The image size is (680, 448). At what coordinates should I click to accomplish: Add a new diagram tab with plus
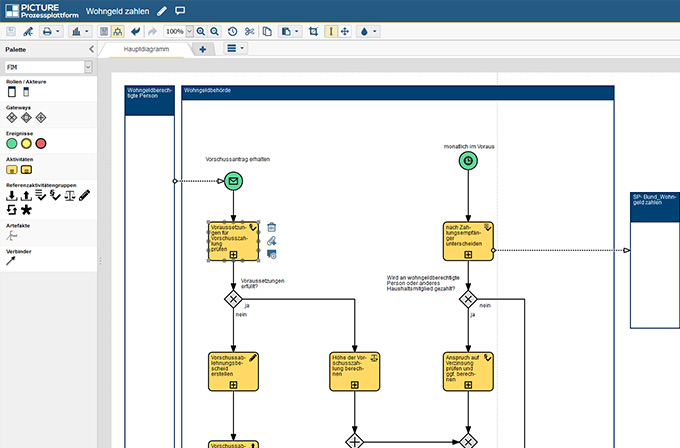point(203,49)
